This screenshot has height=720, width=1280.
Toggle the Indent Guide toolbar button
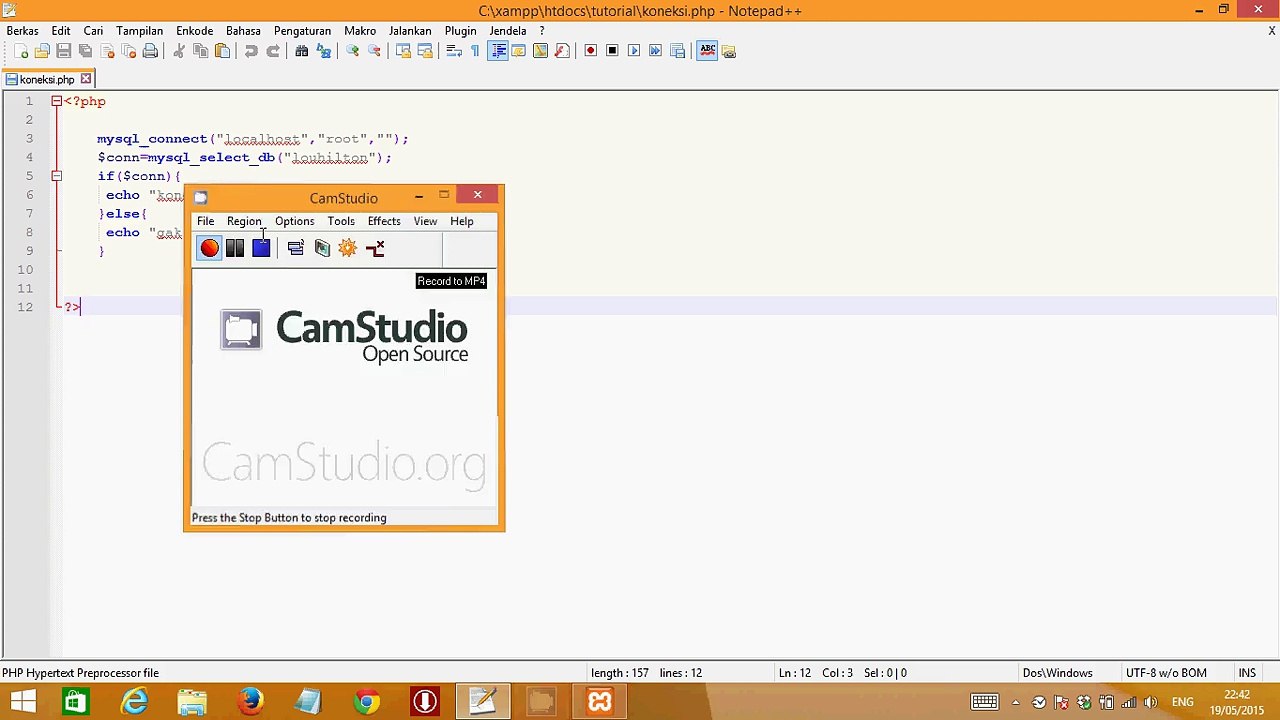497,51
